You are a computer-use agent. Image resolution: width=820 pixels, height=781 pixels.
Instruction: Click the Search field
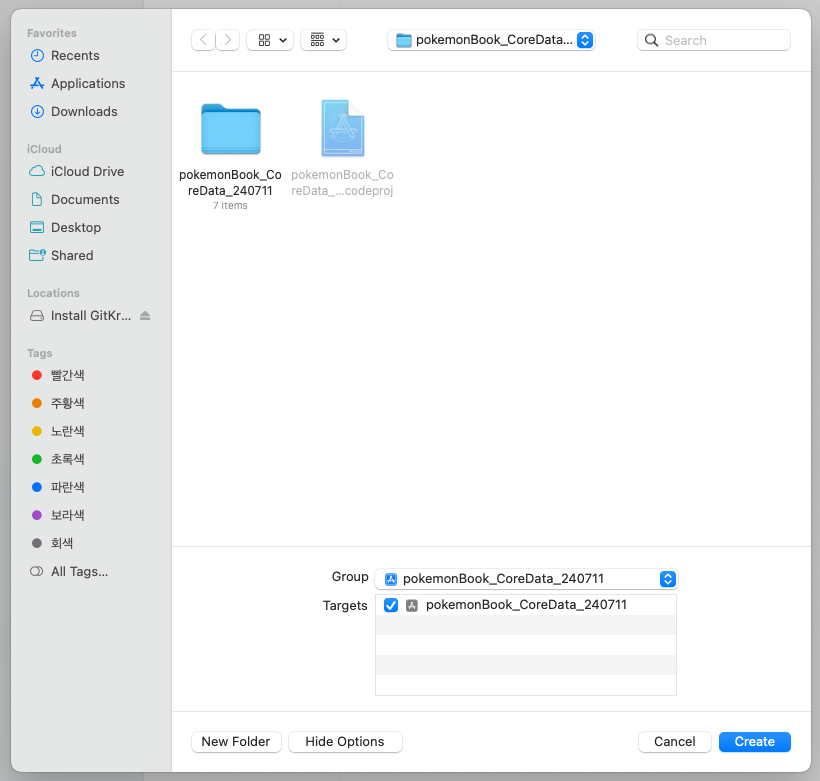pyautogui.click(x=713, y=40)
